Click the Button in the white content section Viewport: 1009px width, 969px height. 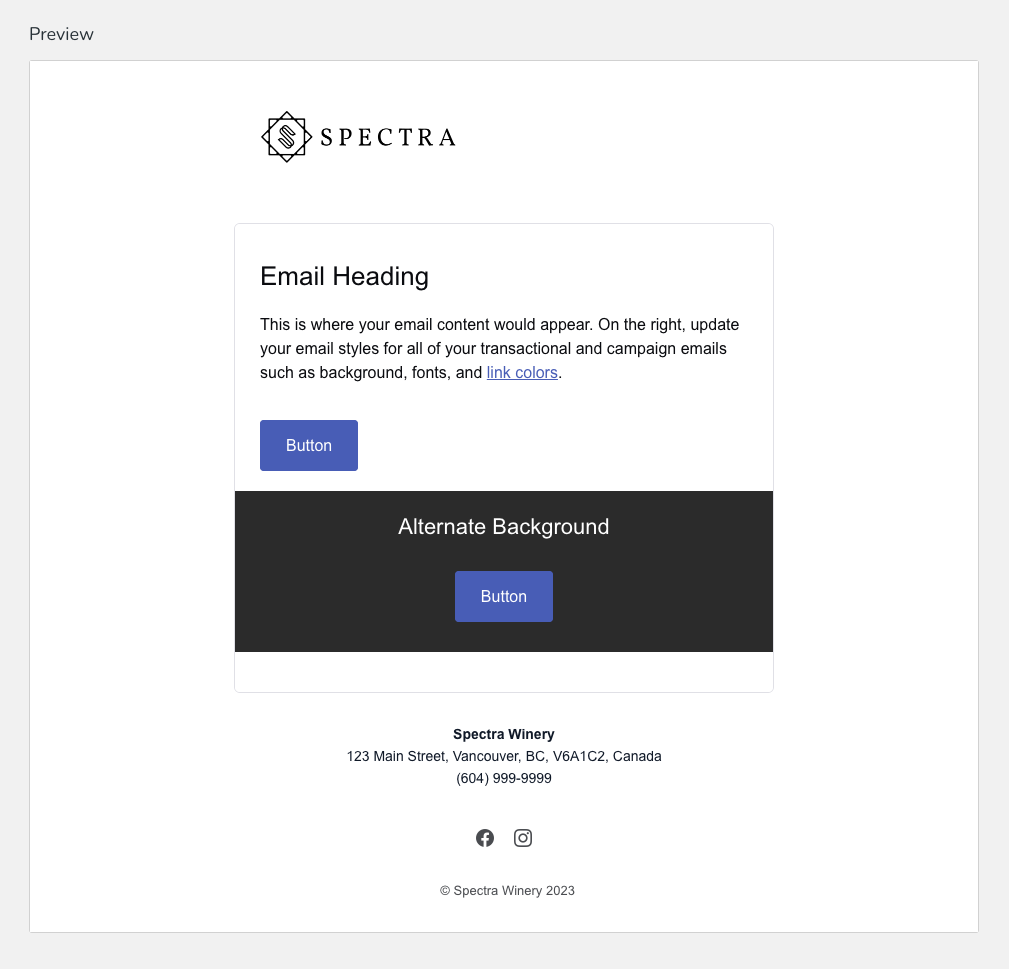(308, 445)
